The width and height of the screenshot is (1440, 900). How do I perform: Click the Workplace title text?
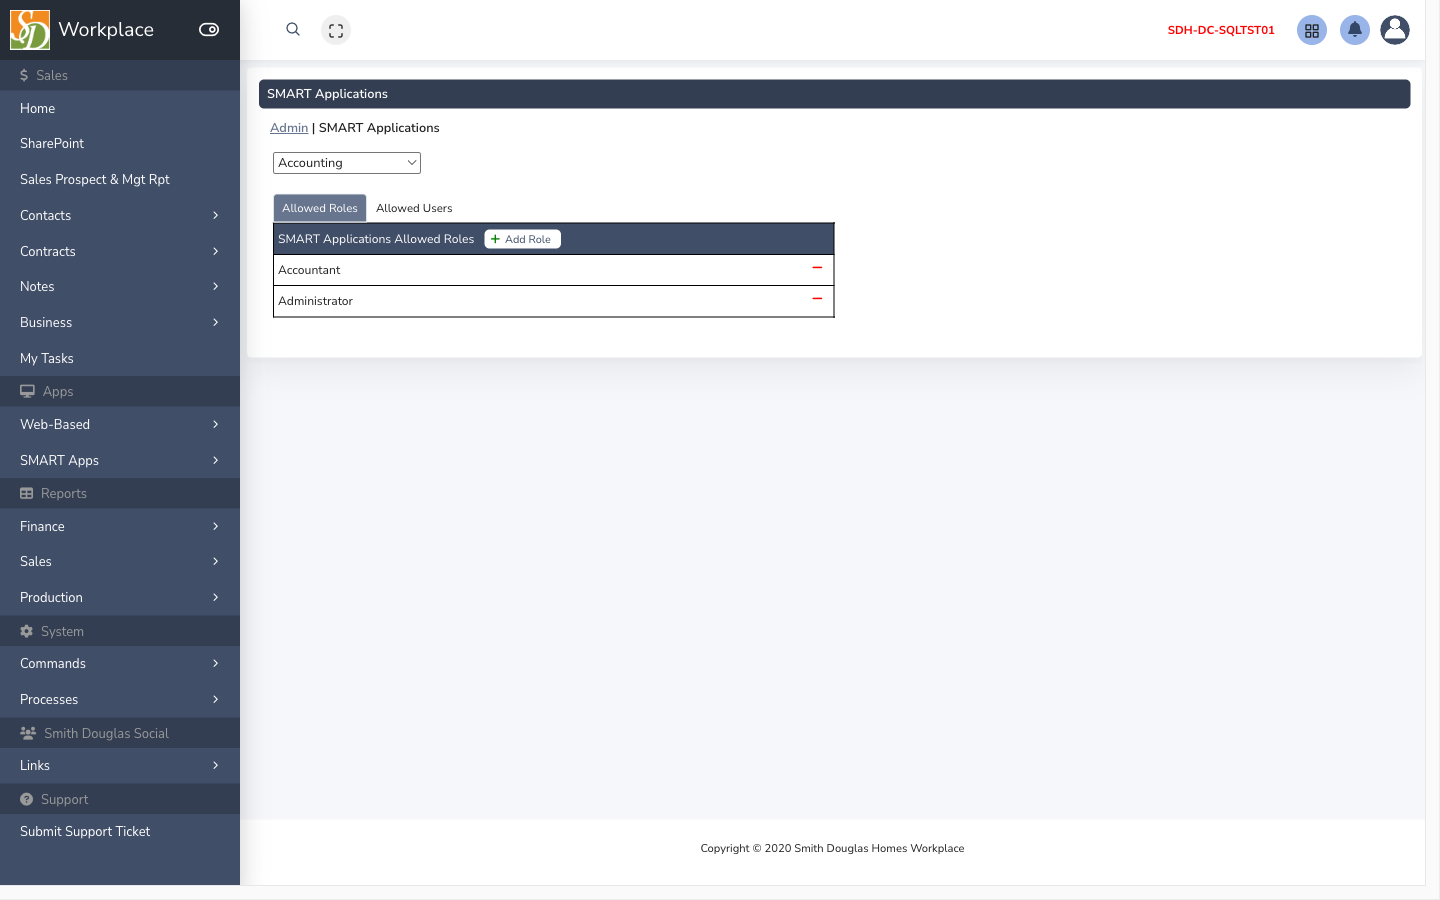tap(106, 30)
